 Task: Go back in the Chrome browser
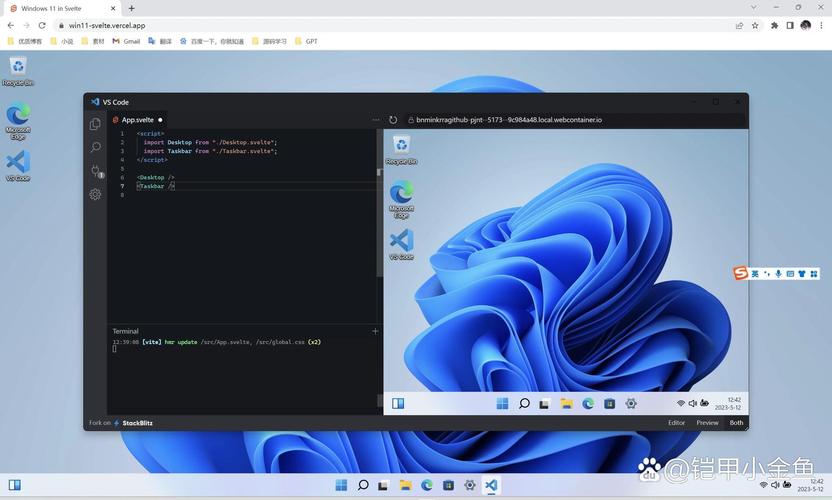(11, 25)
